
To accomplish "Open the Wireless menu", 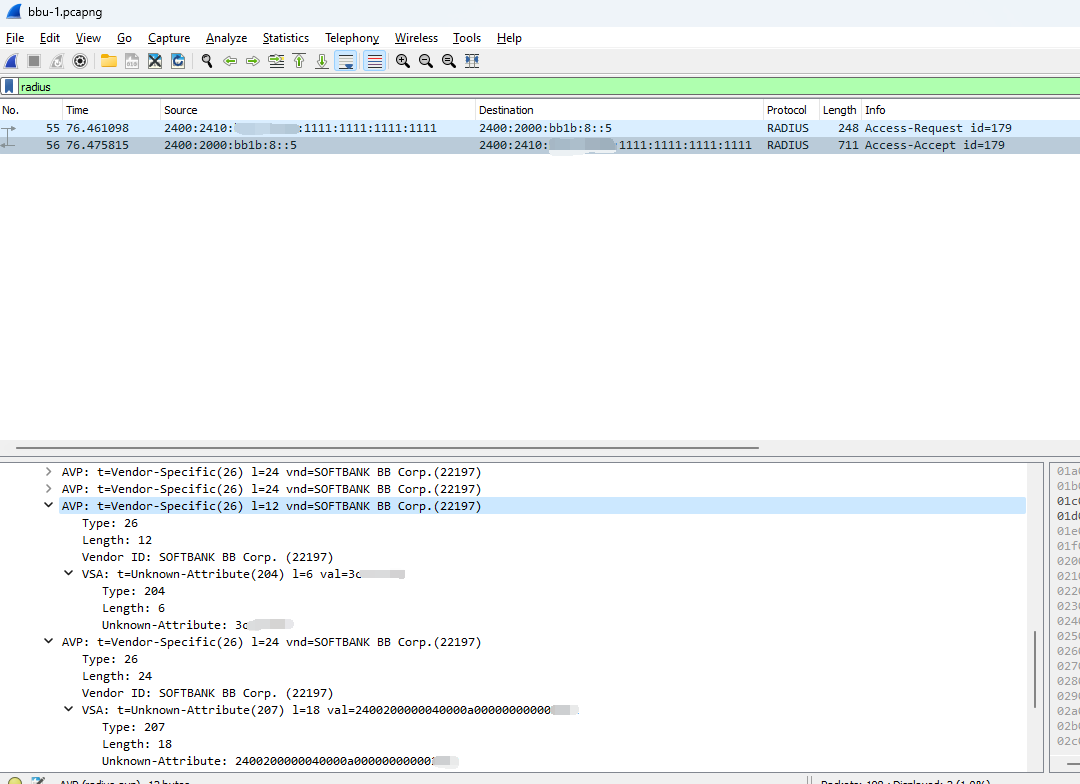I will 416,38.
